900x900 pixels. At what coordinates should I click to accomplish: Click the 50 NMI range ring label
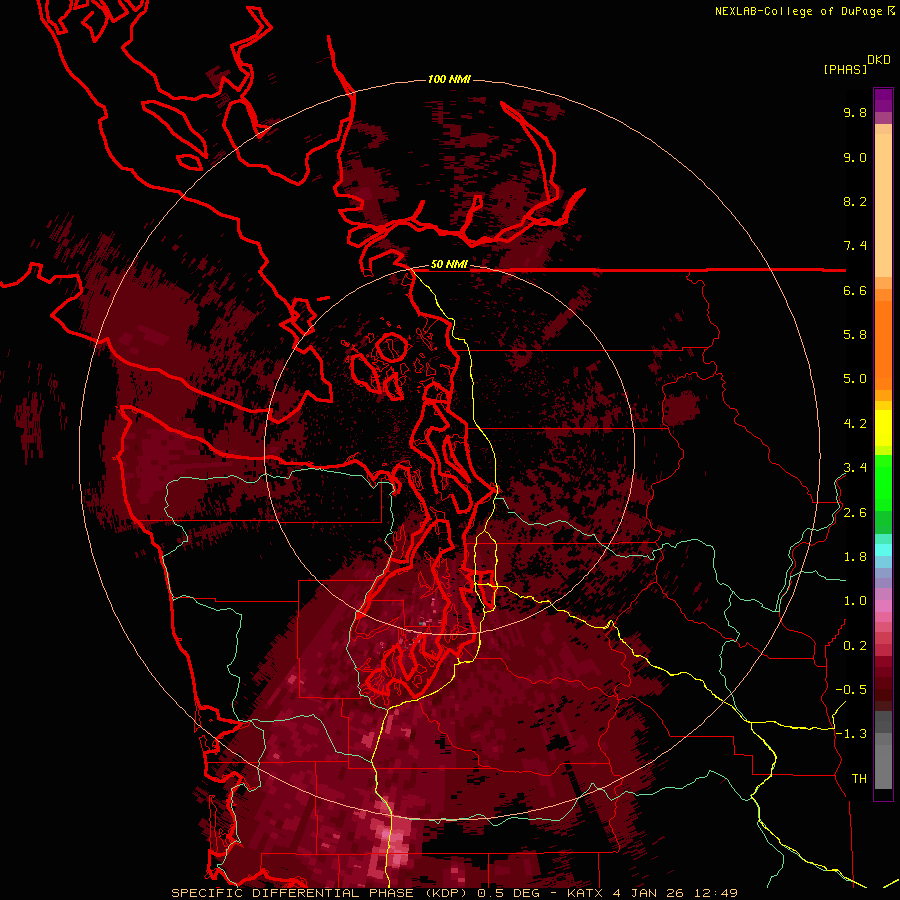[x=449, y=265]
